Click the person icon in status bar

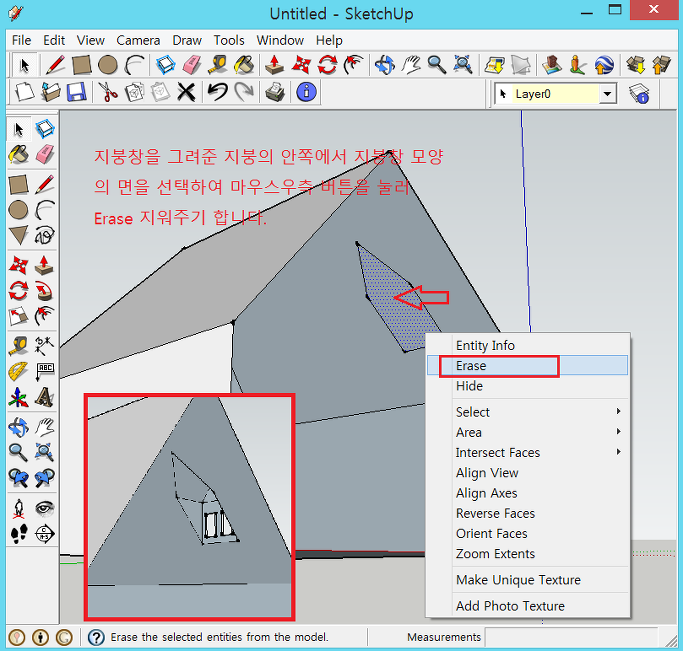[41, 638]
